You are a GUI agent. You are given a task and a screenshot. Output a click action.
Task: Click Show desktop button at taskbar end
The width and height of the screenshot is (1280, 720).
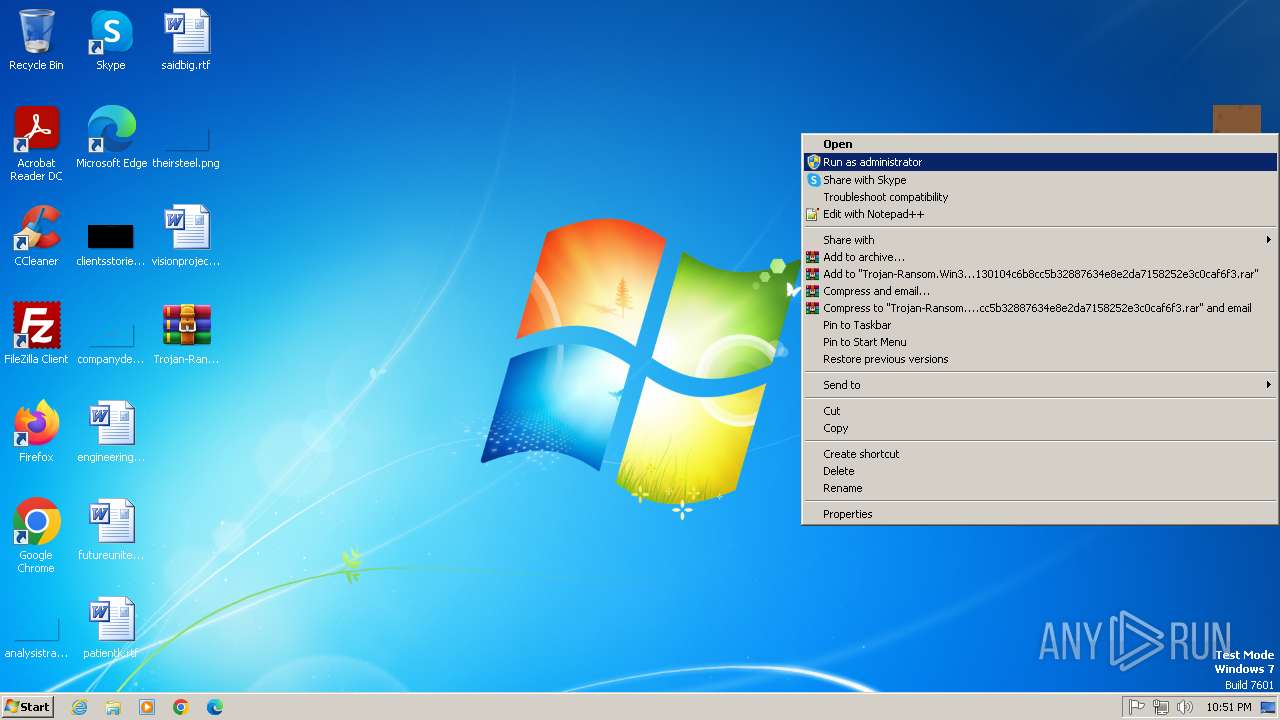tap(1269, 707)
